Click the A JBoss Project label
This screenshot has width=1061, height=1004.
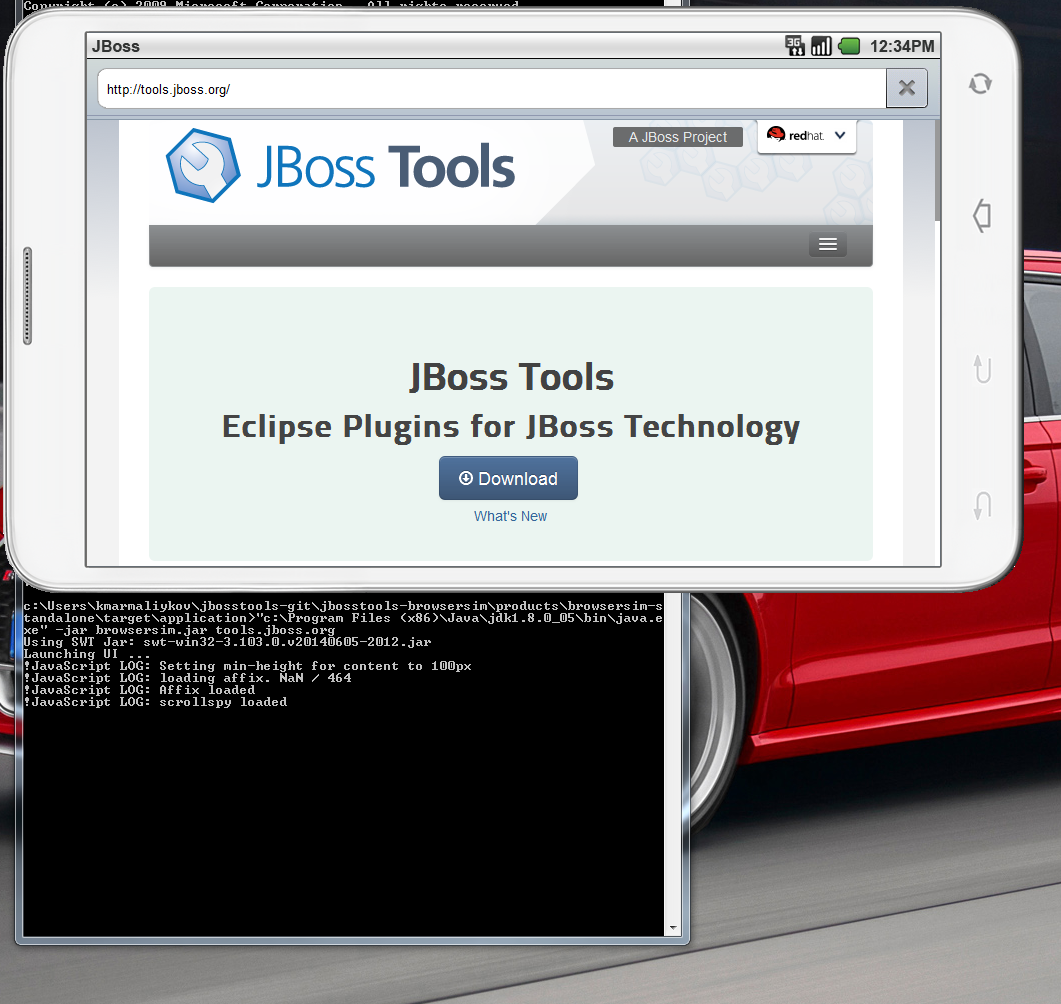[x=677, y=137]
